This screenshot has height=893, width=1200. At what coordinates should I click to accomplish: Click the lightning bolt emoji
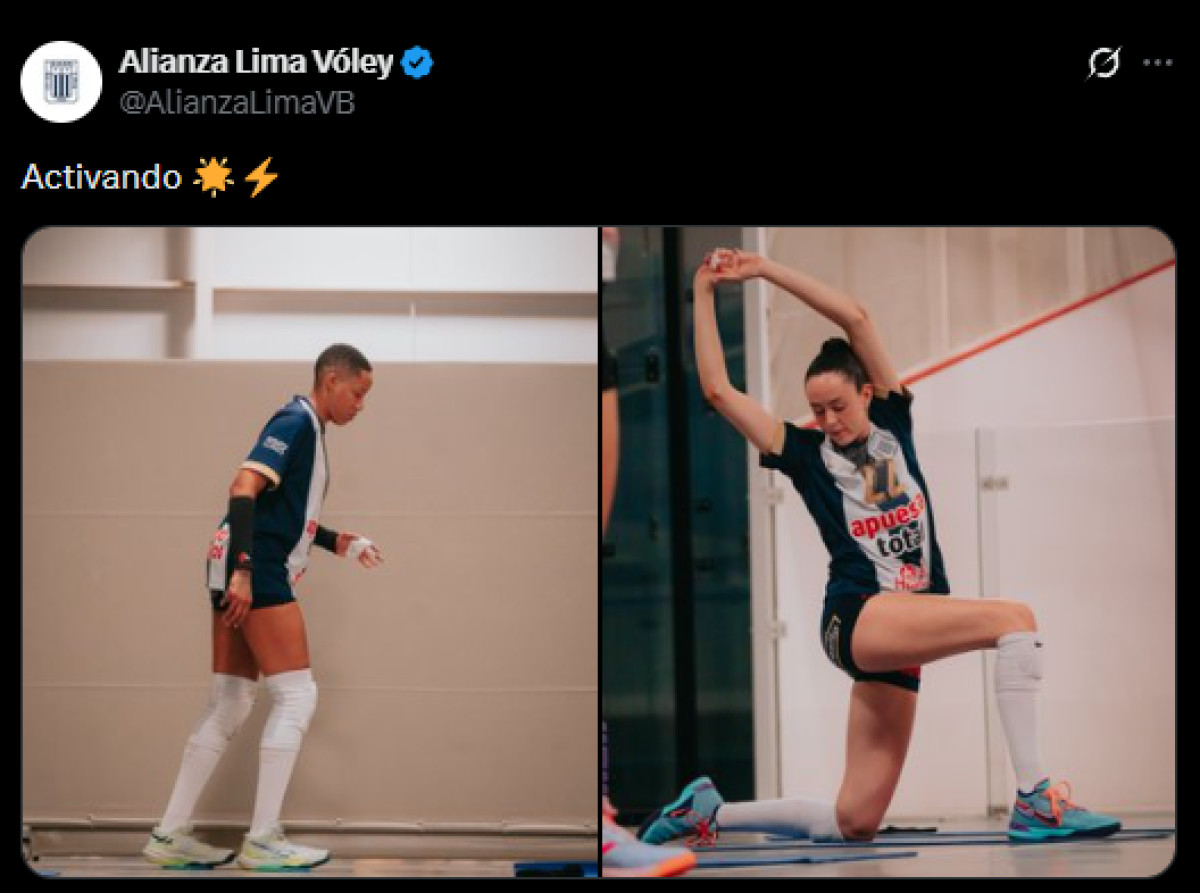tap(261, 177)
